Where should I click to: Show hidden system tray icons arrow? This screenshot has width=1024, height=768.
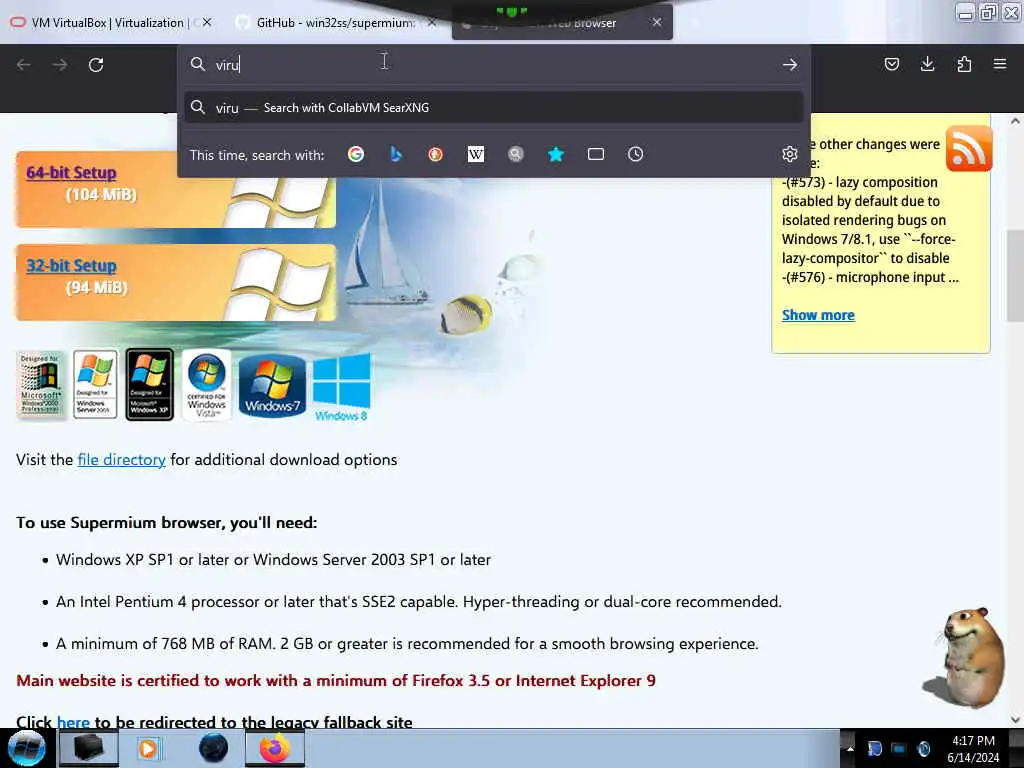(x=850, y=749)
